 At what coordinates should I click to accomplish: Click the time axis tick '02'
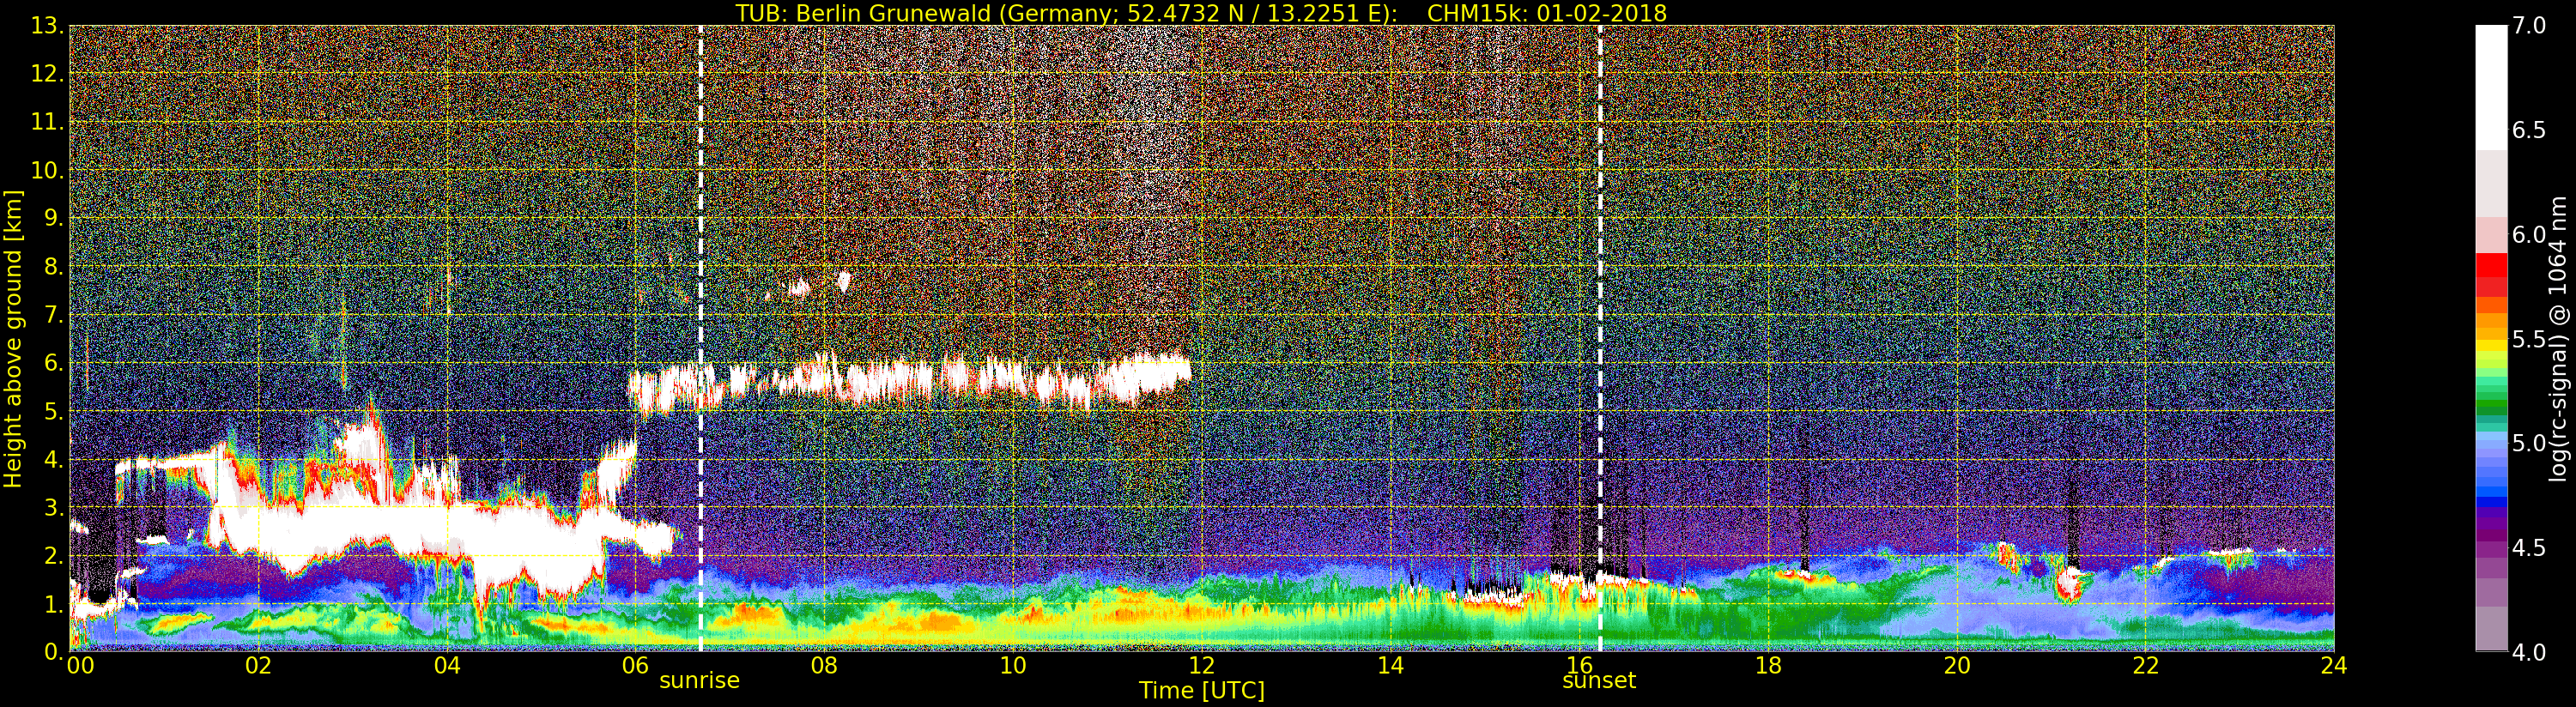click(258, 666)
